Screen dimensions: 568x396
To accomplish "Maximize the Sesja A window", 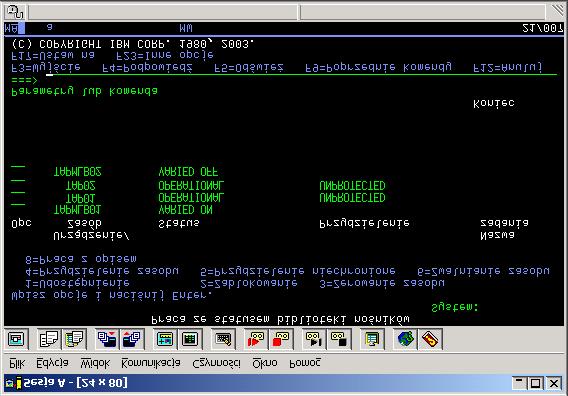I will click(535, 383).
